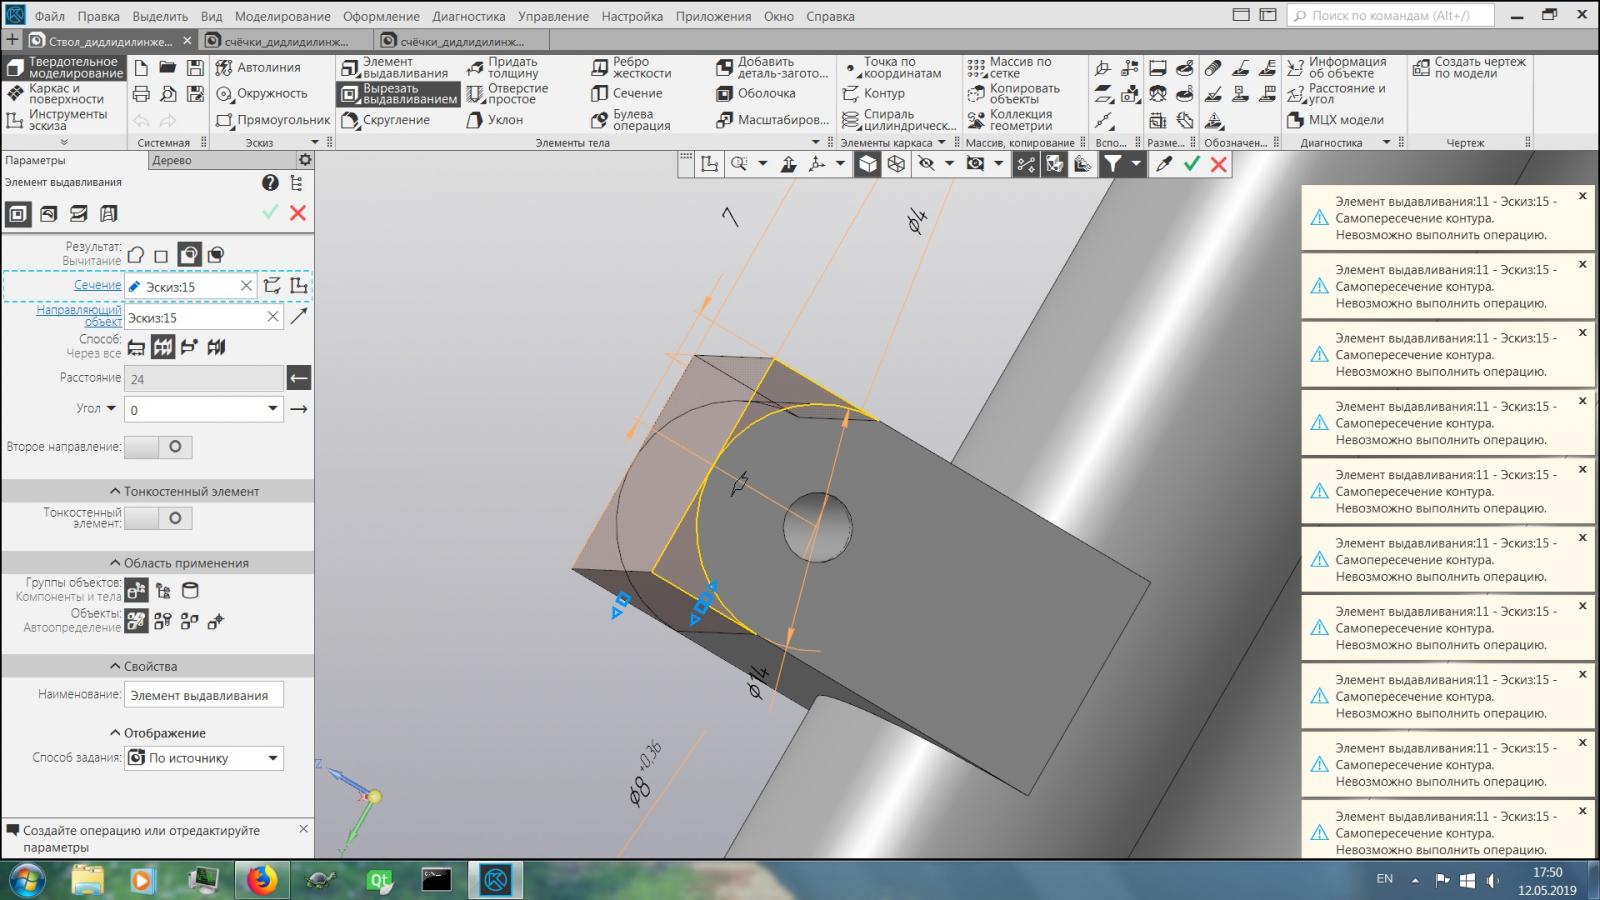Collapse the Отображение section
The width and height of the screenshot is (1600, 900).
(158, 733)
